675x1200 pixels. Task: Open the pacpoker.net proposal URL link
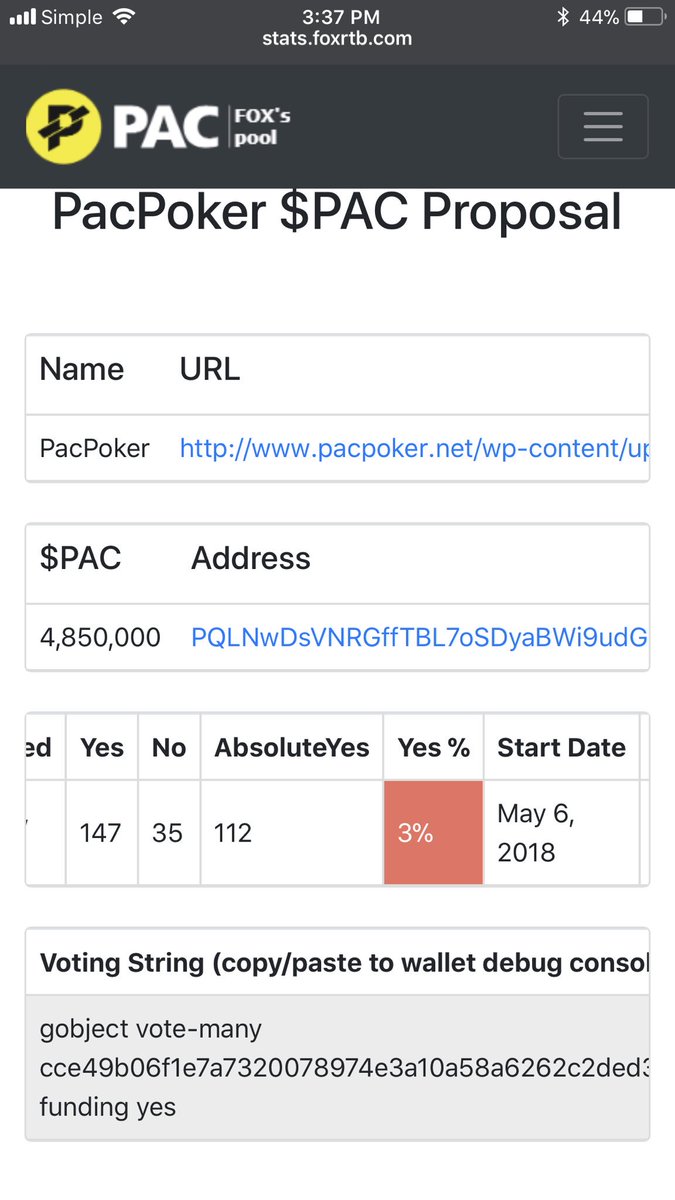pos(414,448)
